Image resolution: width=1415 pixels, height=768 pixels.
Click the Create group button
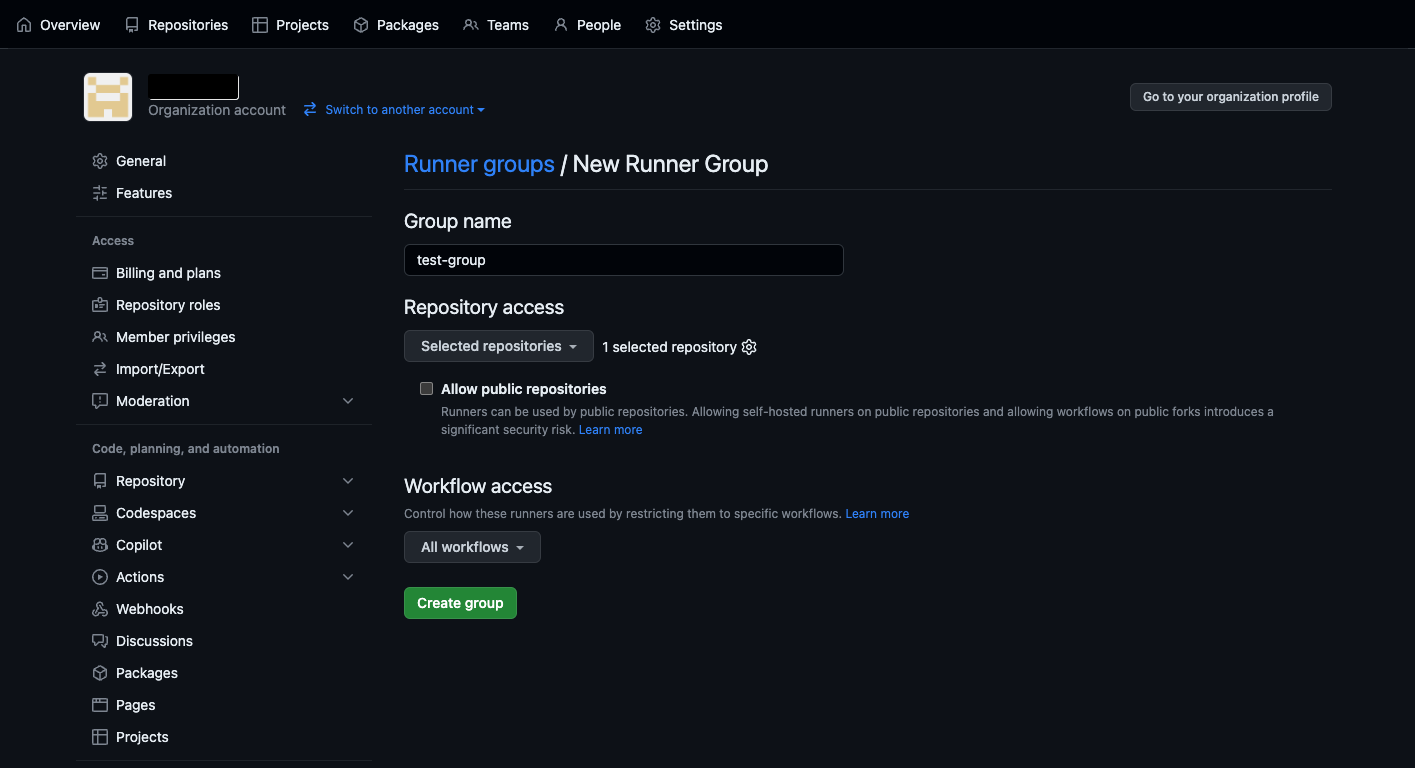click(x=460, y=602)
